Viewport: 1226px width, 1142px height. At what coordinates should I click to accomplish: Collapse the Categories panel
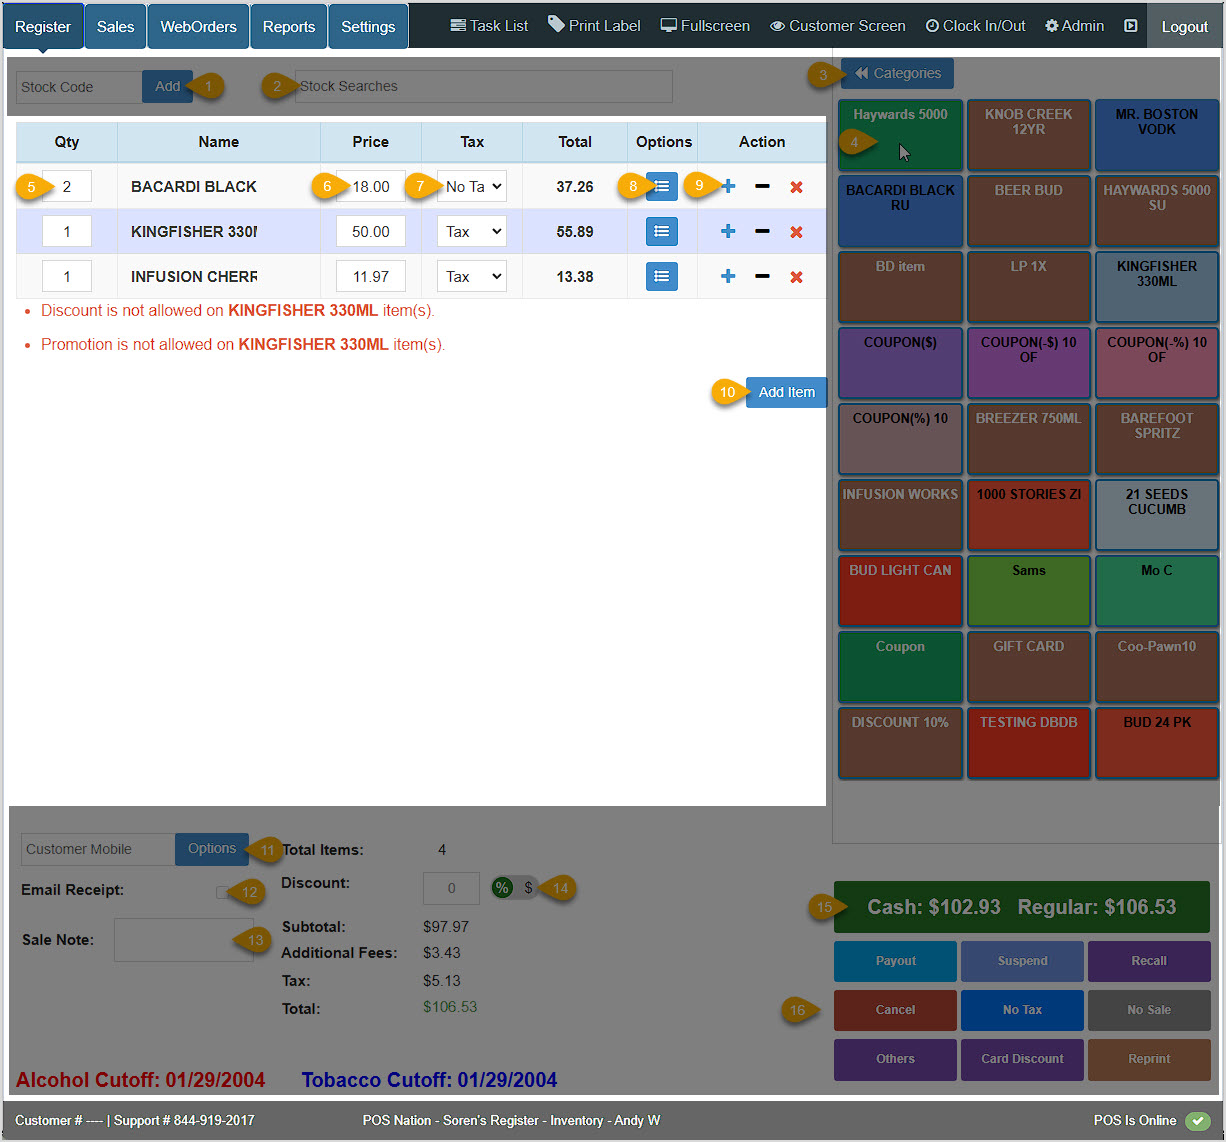896,73
